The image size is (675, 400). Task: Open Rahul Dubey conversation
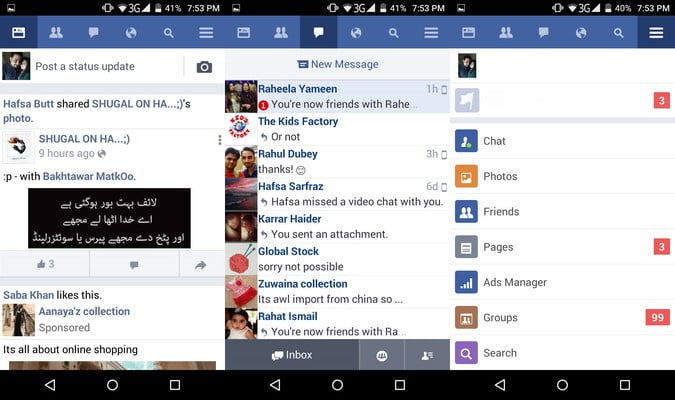(x=338, y=161)
